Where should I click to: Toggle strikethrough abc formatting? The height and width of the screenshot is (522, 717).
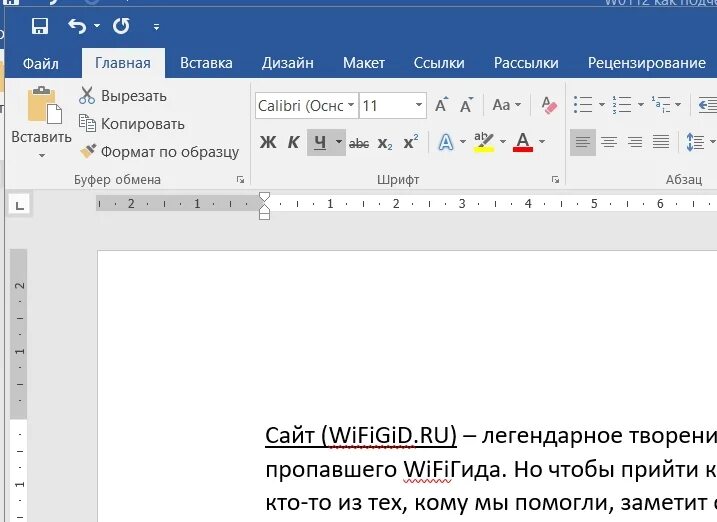pyautogui.click(x=359, y=143)
